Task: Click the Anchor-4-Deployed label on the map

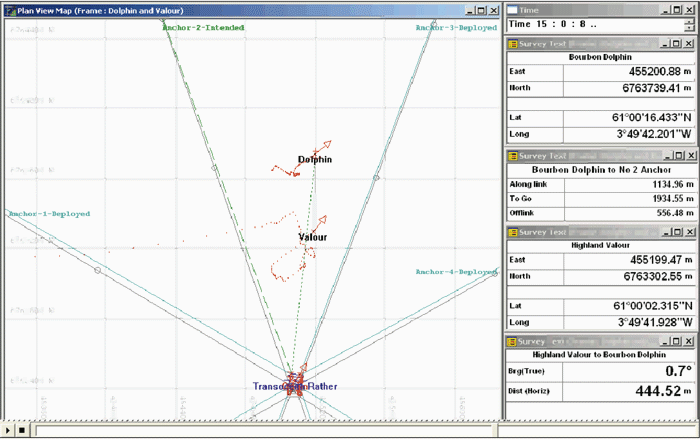Action: pyautogui.click(x=455, y=272)
